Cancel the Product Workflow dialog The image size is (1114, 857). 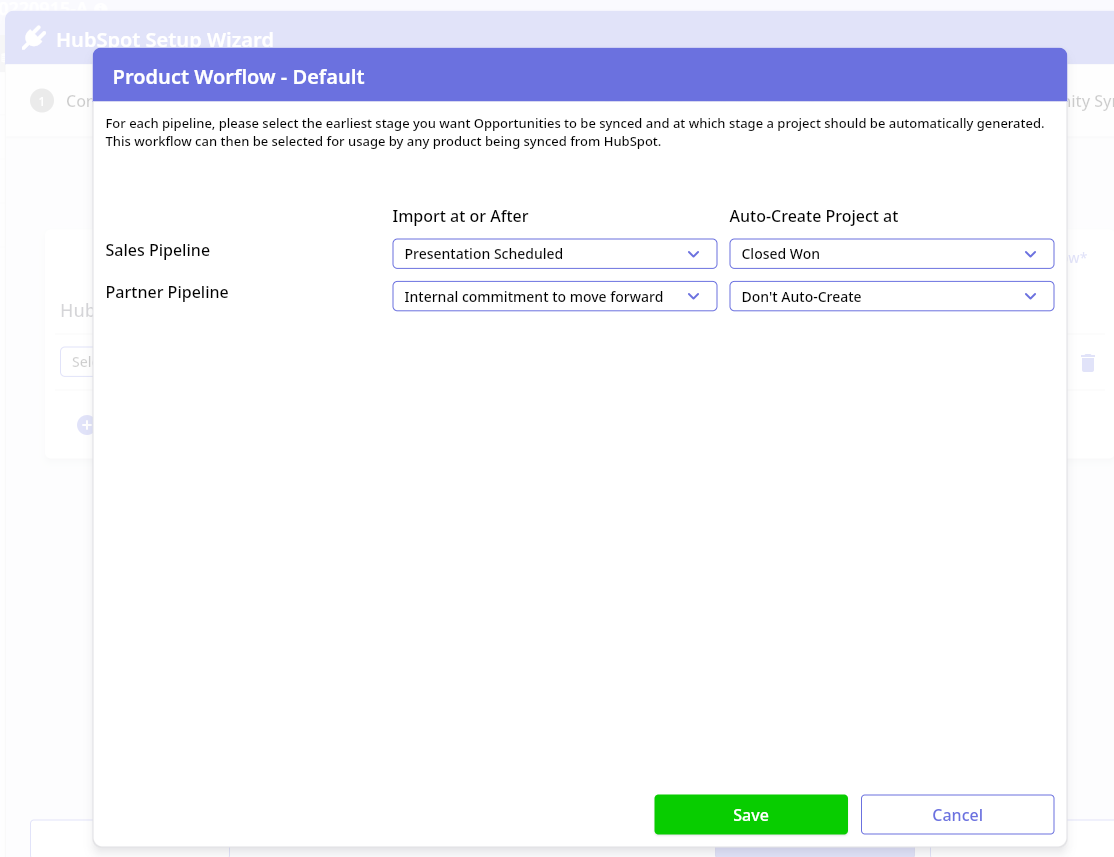[957, 815]
